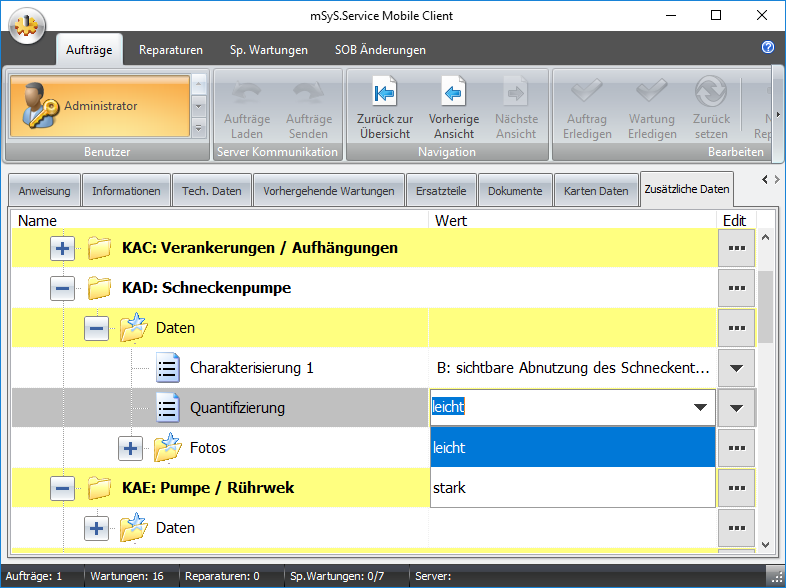Open the help question mark icon
The image size is (786, 588).
click(x=768, y=47)
